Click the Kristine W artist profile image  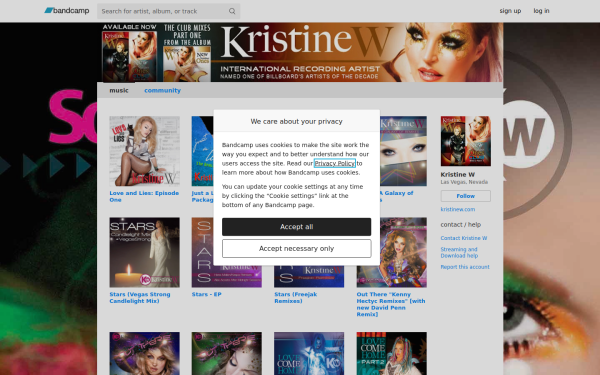tap(465, 141)
